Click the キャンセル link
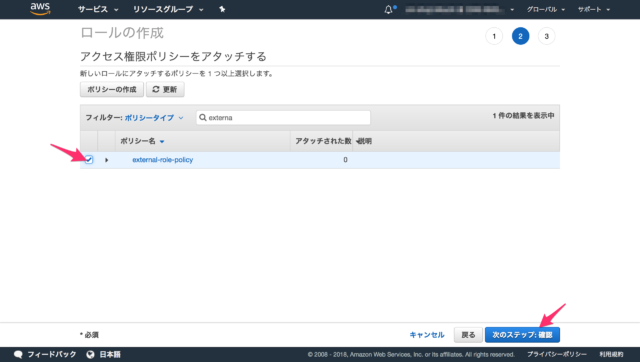 (x=427, y=335)
